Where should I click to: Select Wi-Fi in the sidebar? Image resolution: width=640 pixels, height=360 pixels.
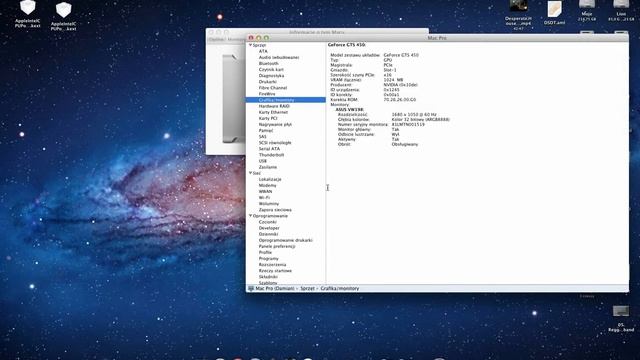264,198
